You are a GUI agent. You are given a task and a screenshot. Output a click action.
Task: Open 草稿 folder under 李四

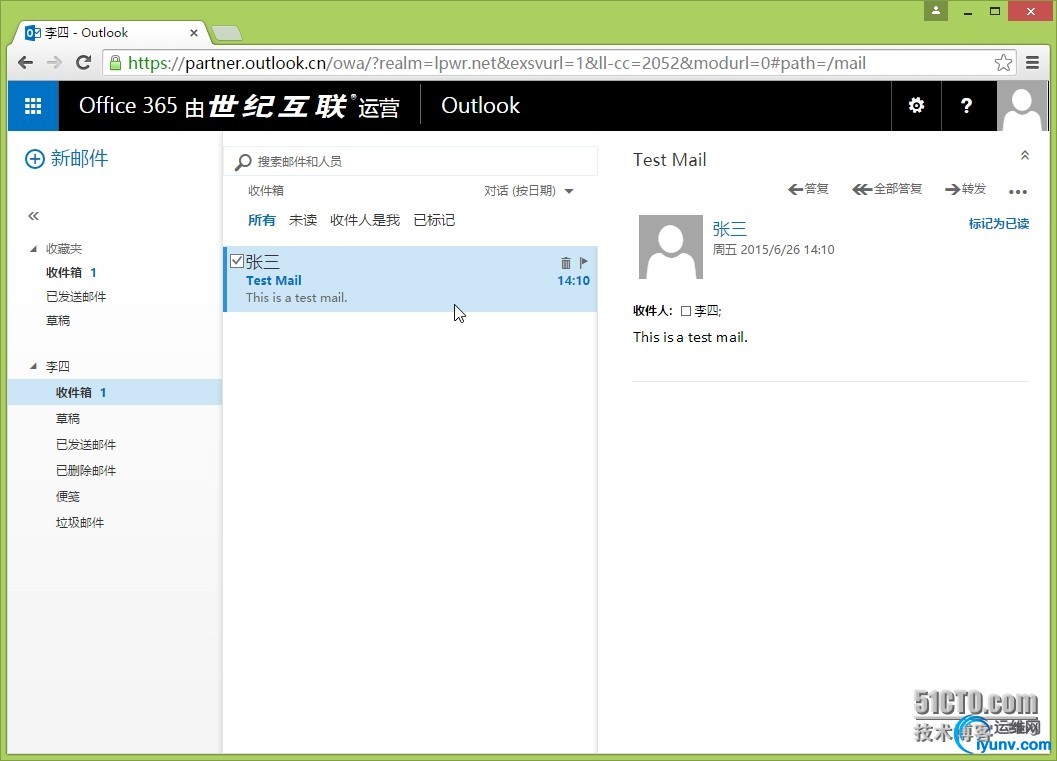(67, 419)
